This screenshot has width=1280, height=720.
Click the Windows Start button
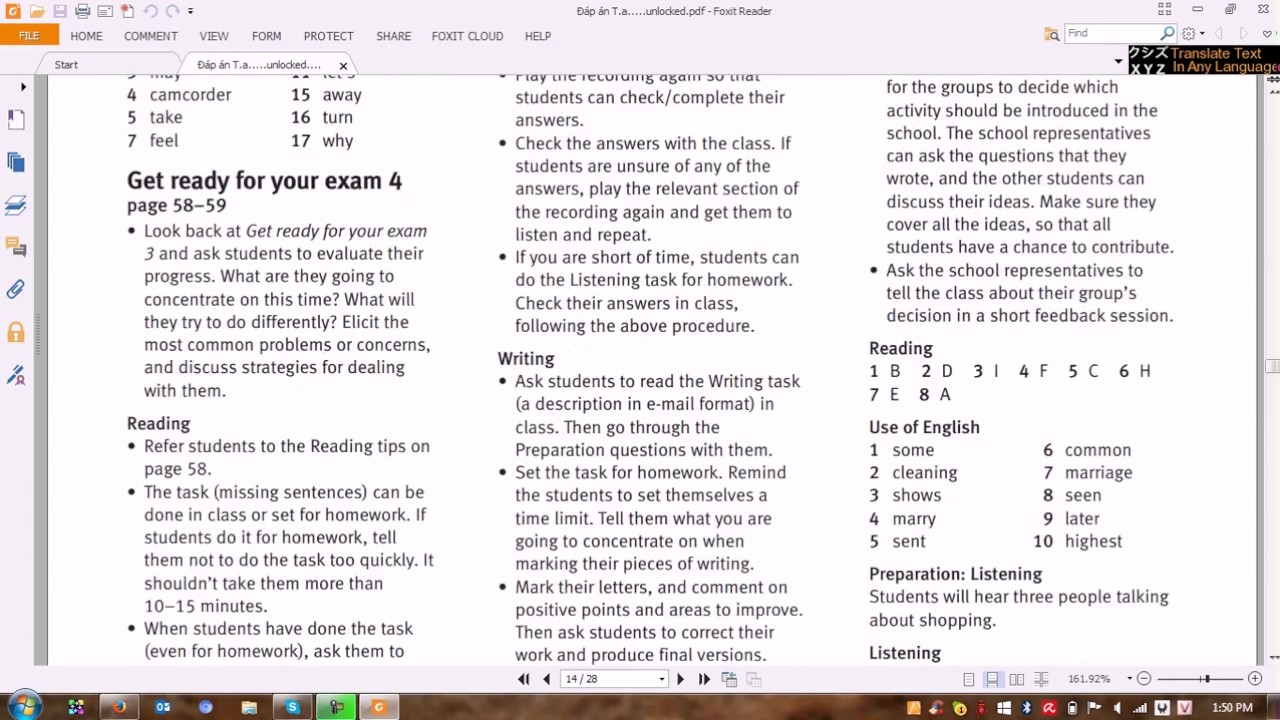24,707
